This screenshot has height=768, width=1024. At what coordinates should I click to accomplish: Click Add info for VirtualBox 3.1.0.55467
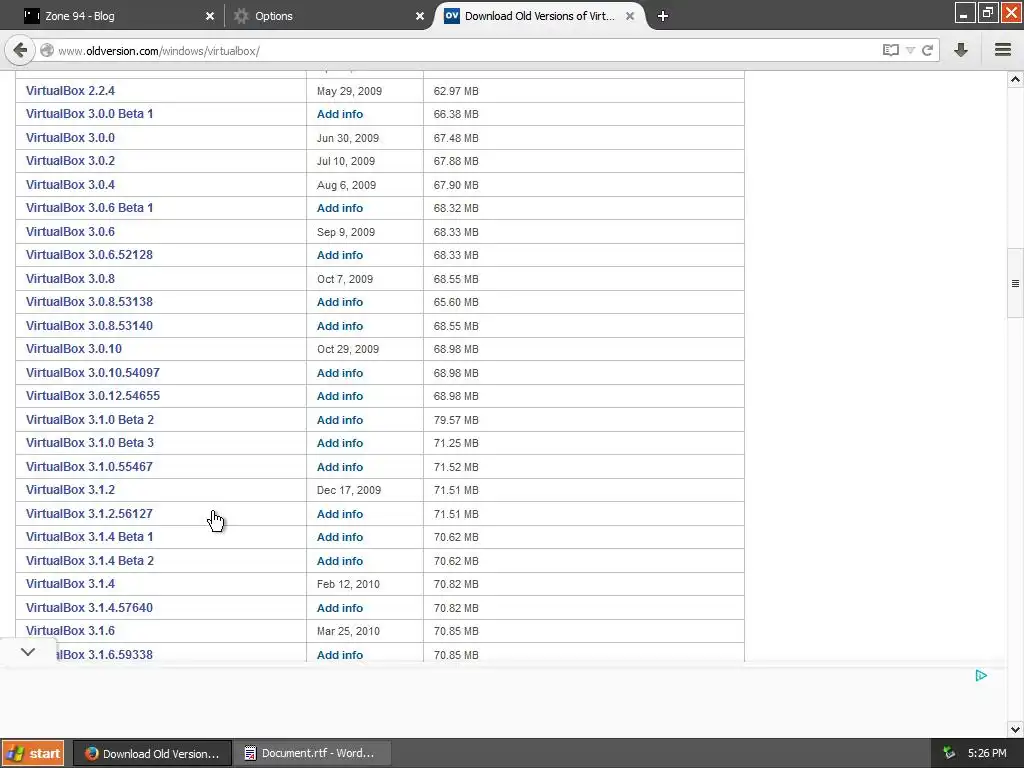340,467
